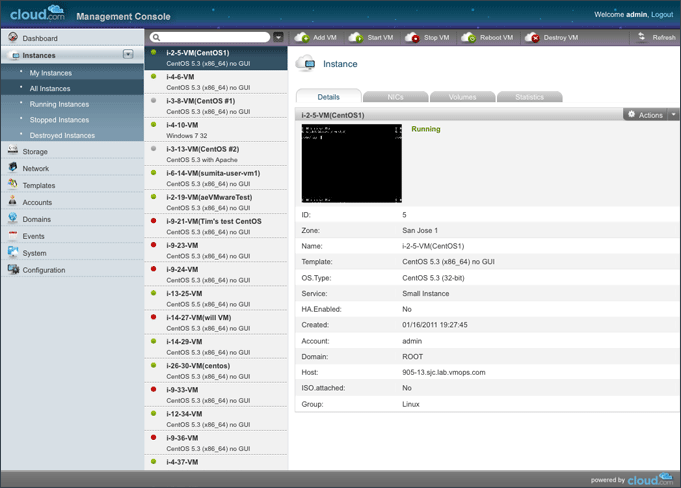Select i-13-25-VM in the list
Viewport: 681px width, 488px height.
pyautogui.click(x=216, y=298)
